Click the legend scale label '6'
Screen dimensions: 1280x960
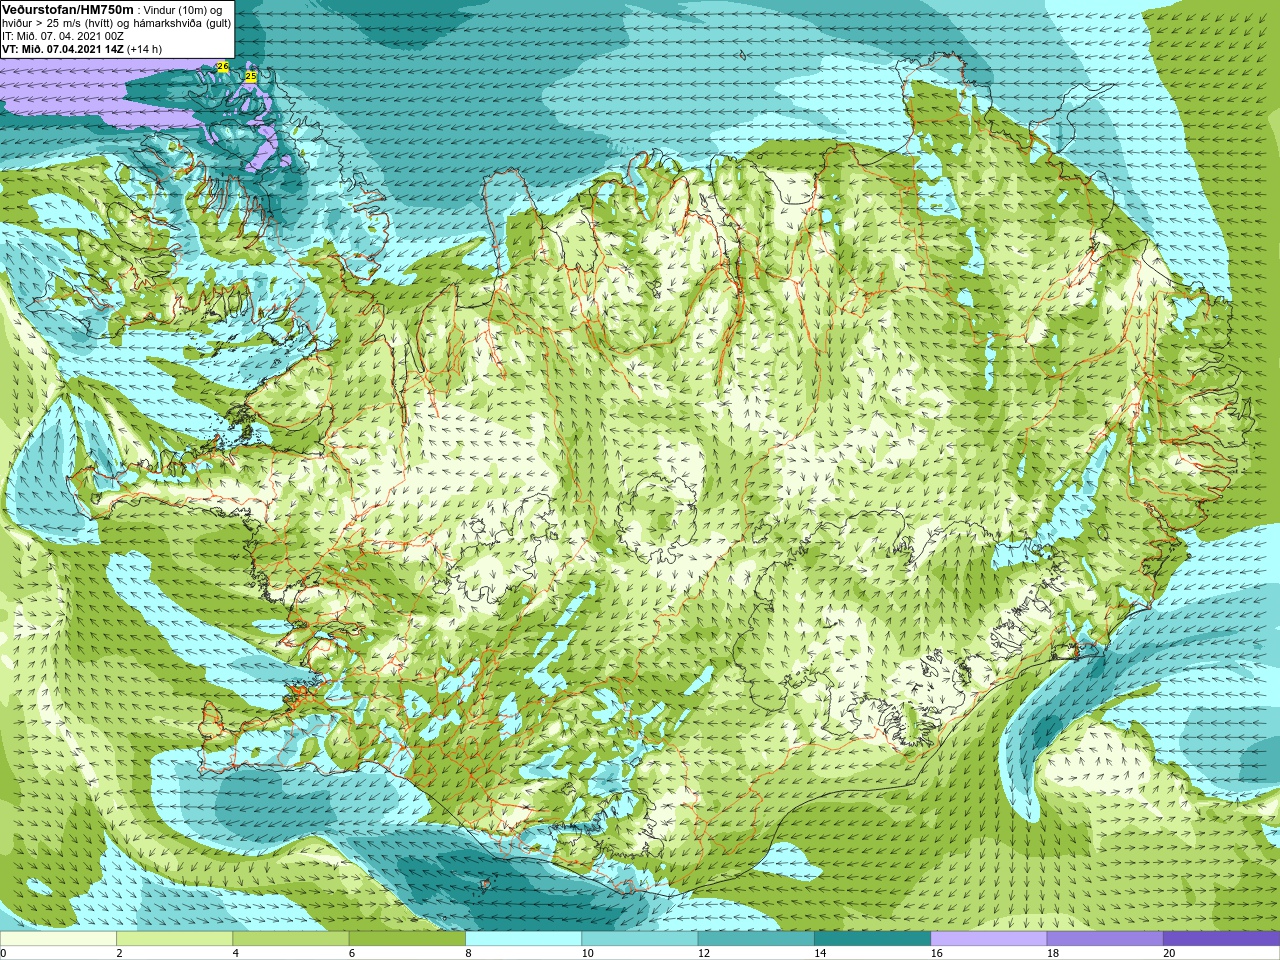(x=352, y=953)
